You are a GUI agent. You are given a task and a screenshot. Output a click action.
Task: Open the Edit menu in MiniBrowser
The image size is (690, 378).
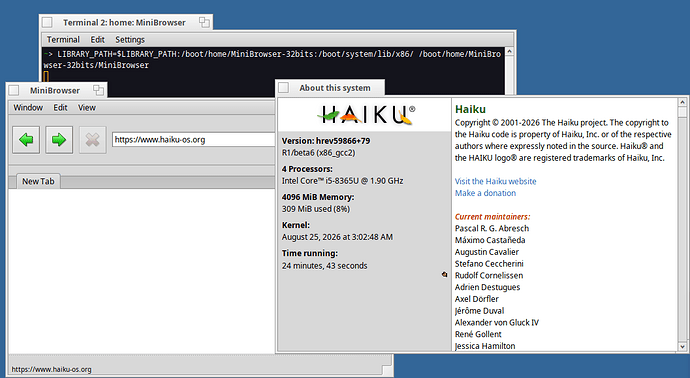coord(60,107)
